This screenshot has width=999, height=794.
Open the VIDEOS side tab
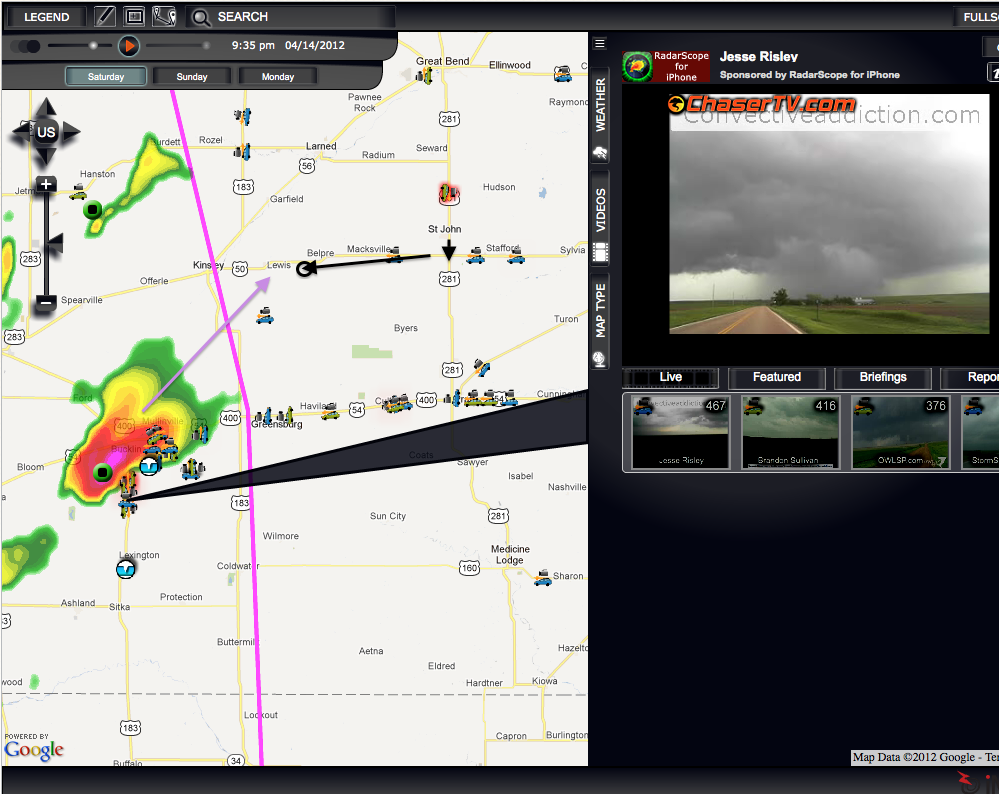point(600,218)
